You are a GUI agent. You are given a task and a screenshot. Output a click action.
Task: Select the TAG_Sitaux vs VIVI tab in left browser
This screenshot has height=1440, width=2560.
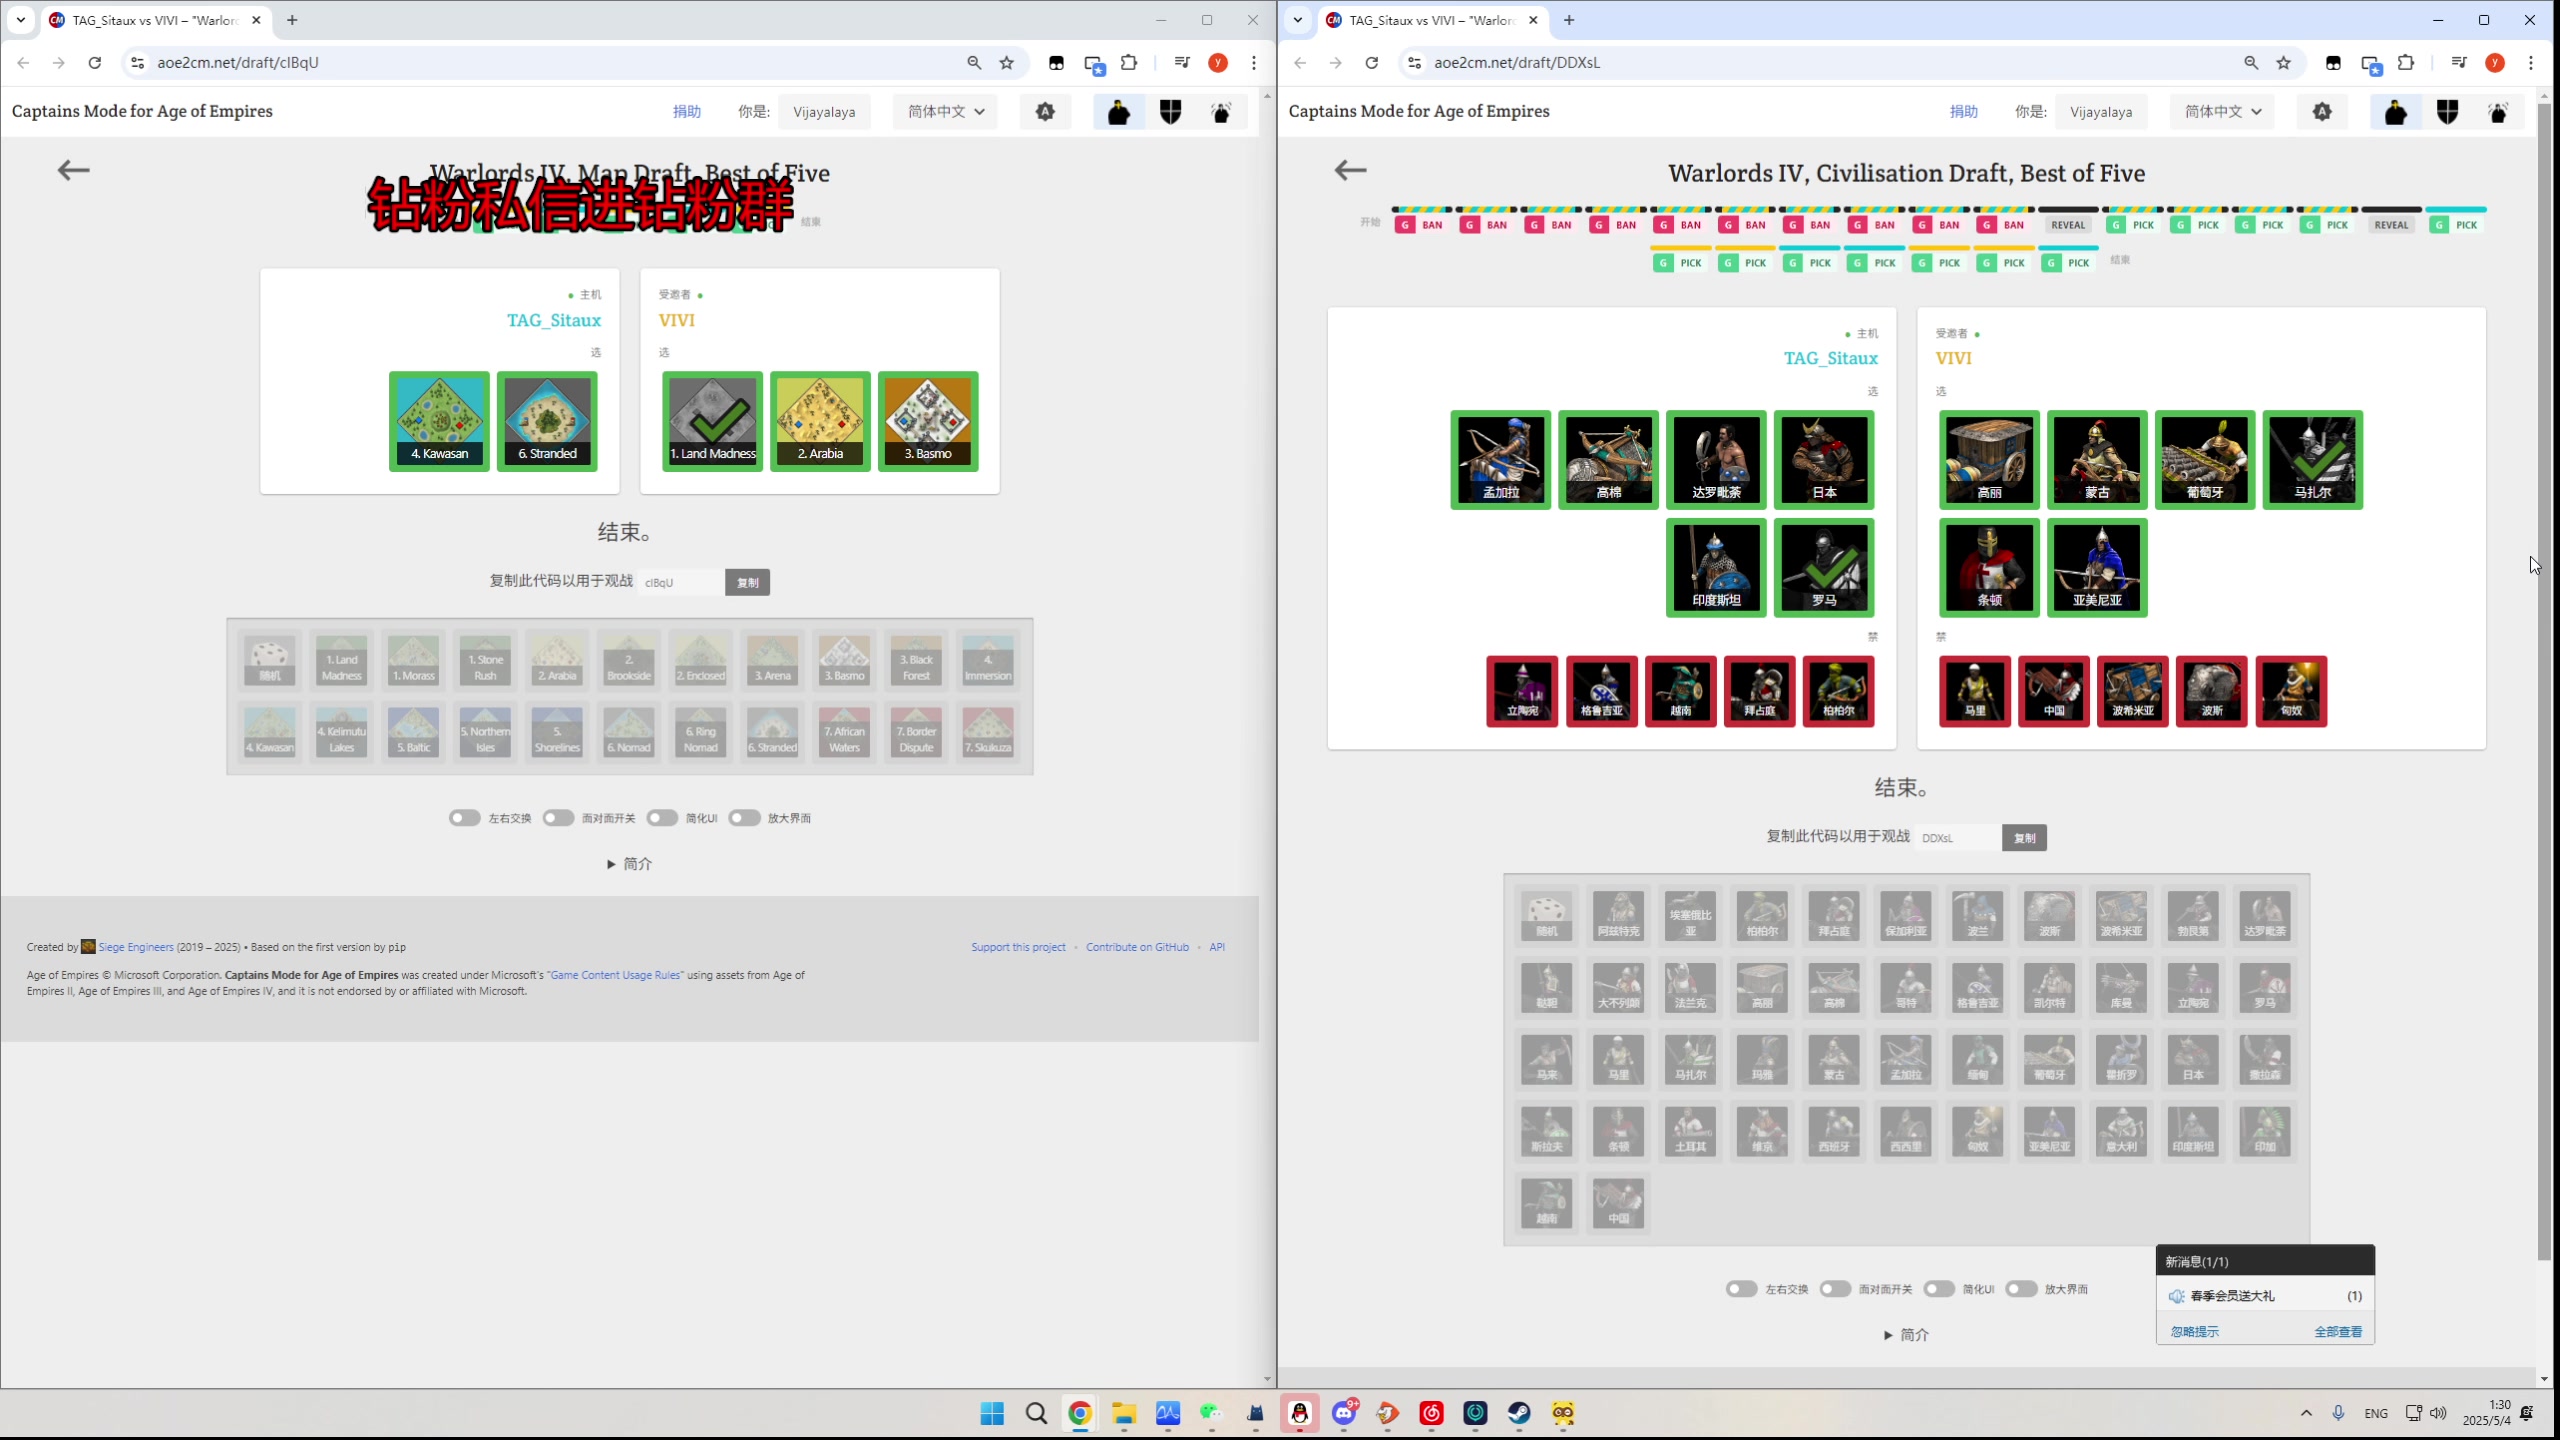click(x=155, y=20)
